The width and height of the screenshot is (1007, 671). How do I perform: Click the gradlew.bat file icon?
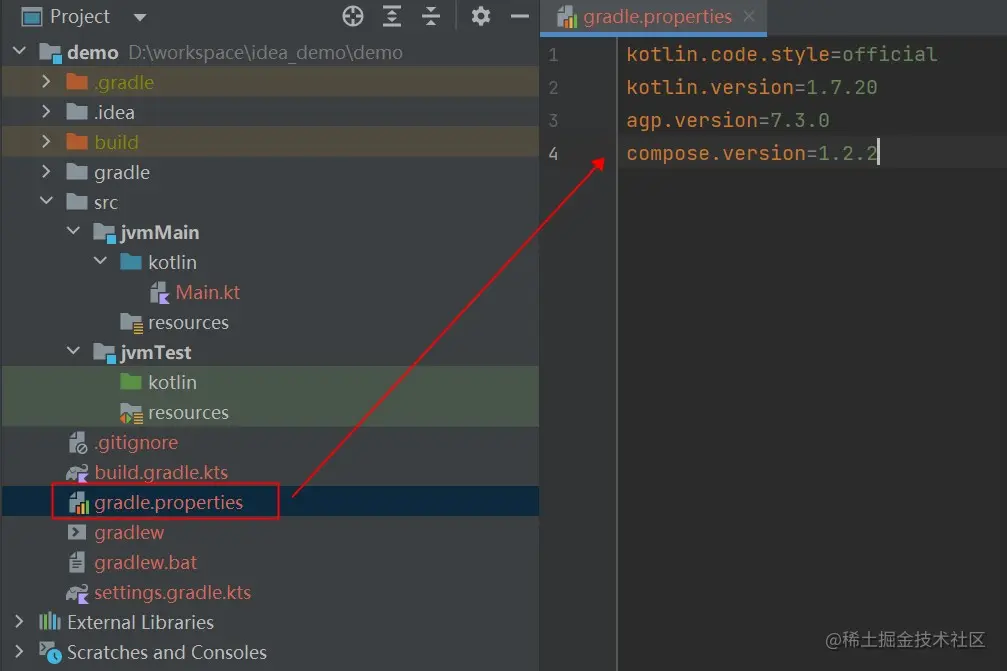[x=77, y=562]
